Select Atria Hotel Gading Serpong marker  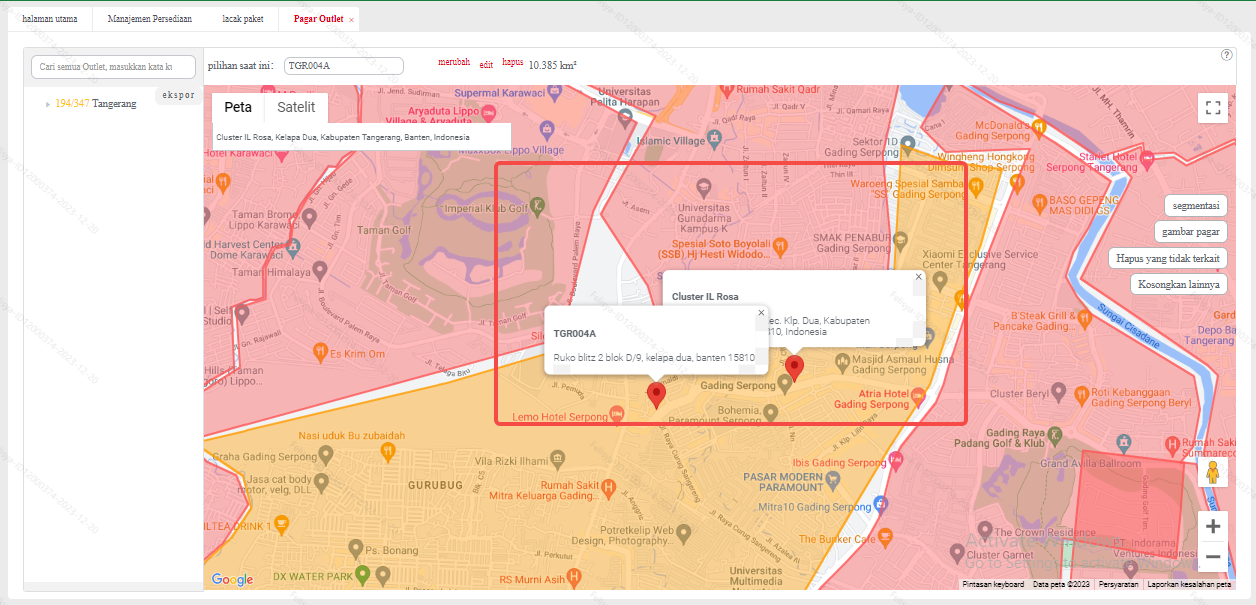click(x=918, y=398)
